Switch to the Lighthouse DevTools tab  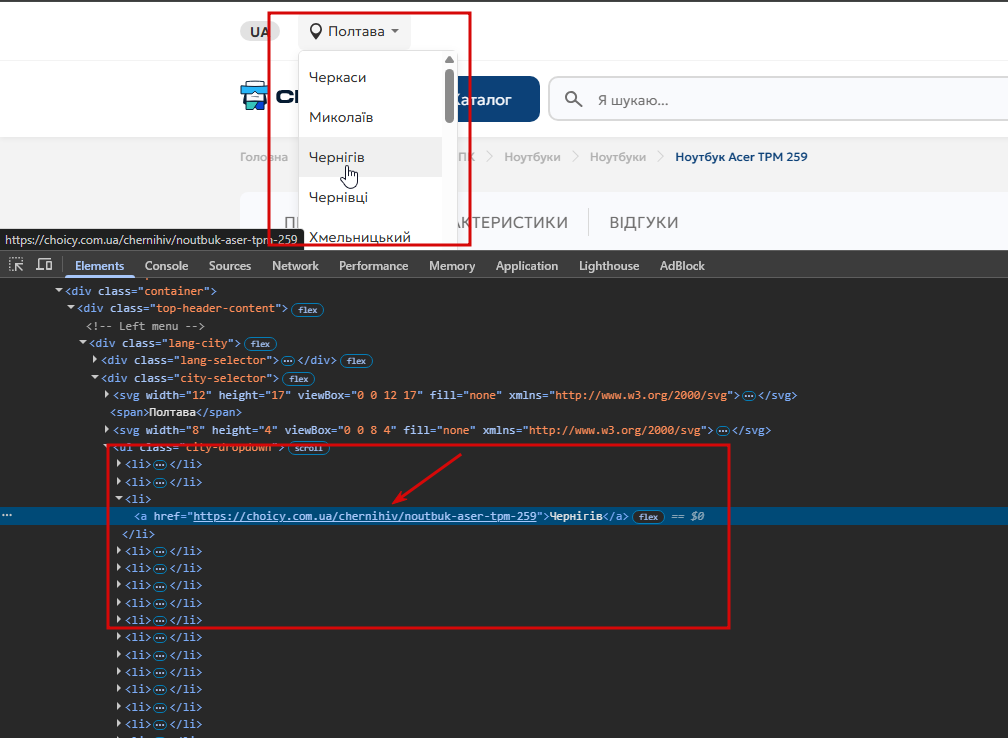point(609,266)
